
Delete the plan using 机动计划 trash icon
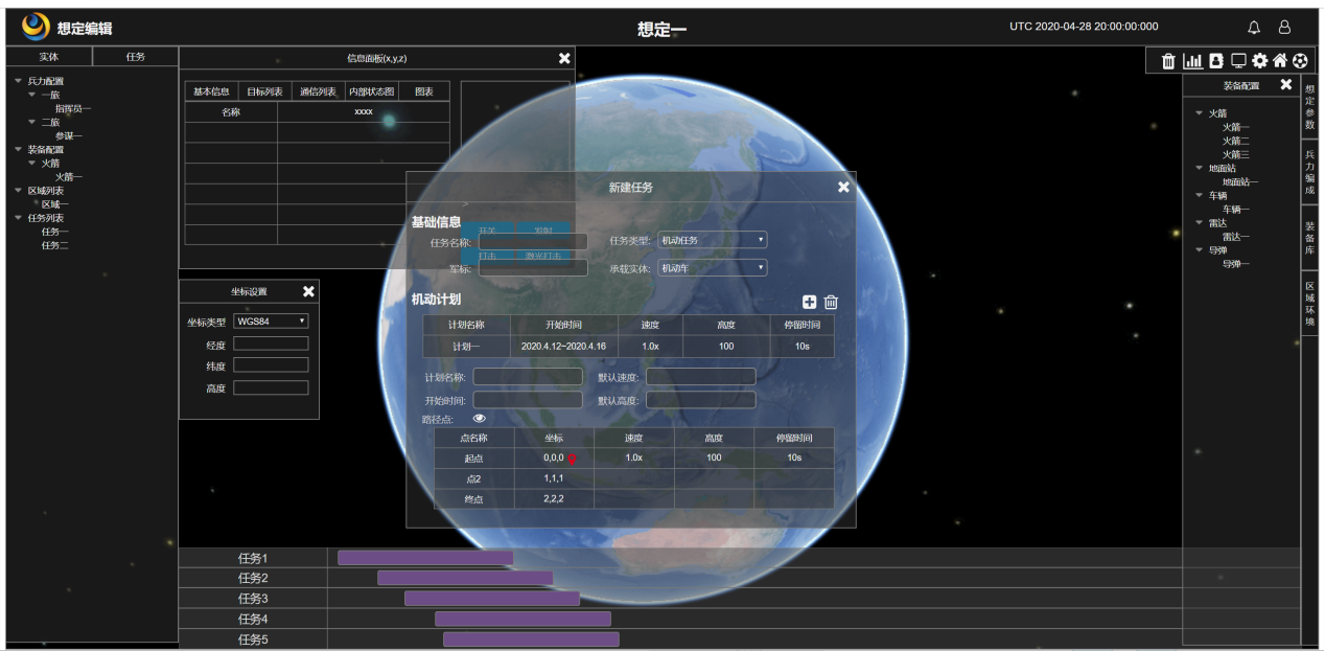830,302
